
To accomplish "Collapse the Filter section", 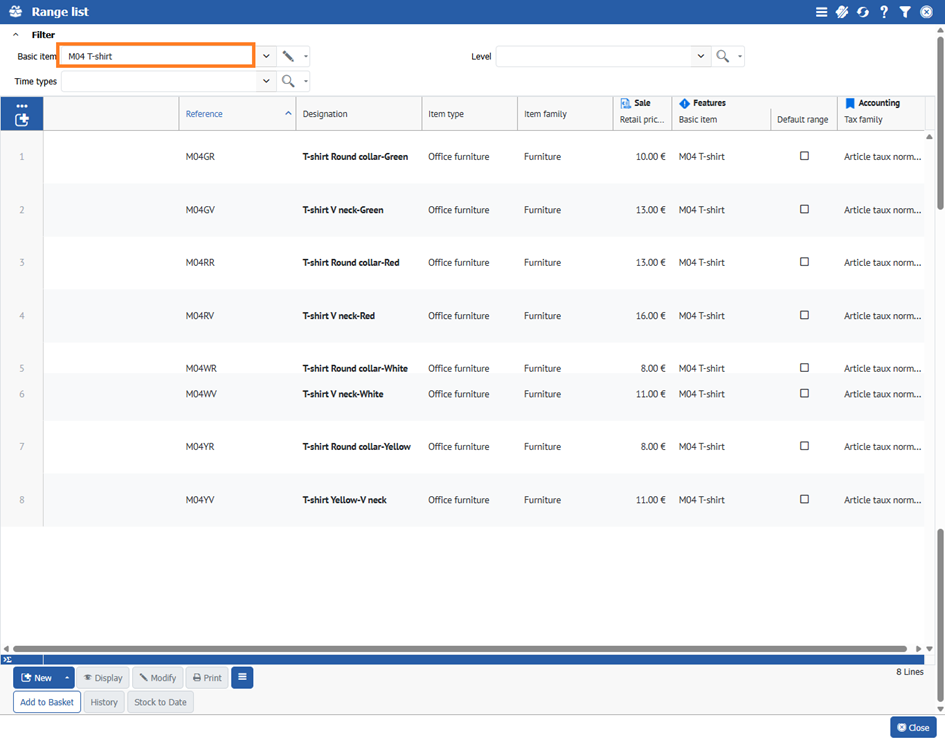I will pyautogui.click(x=16, y=35).
